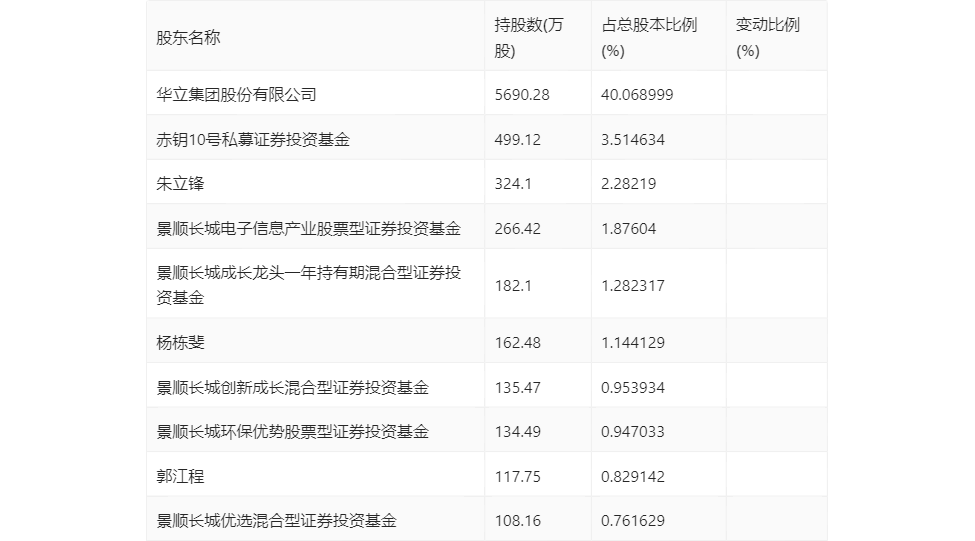Image resolution: width=975 pixels, height=541 pixels.
Task: Select the value 135.47
Action: [518, 387]
